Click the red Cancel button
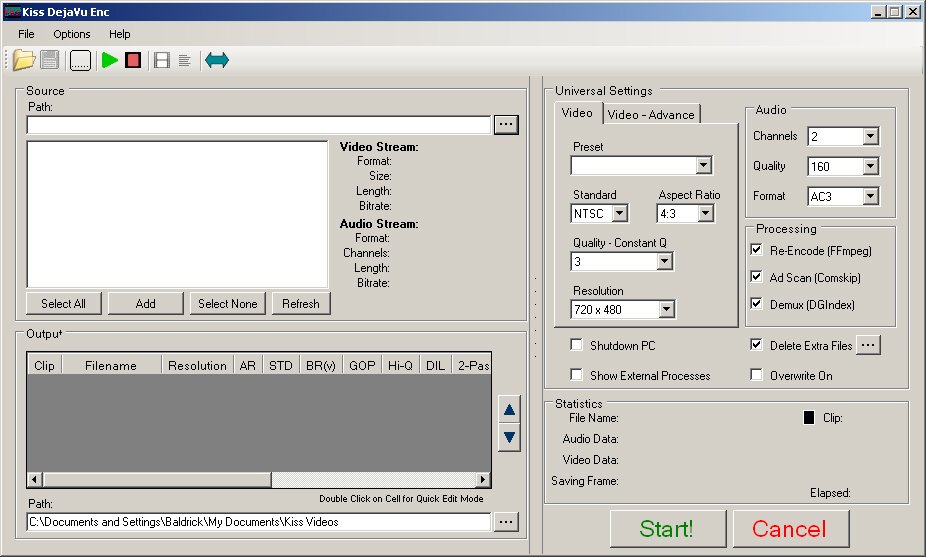The image size is (926, 557). (790, 529)
